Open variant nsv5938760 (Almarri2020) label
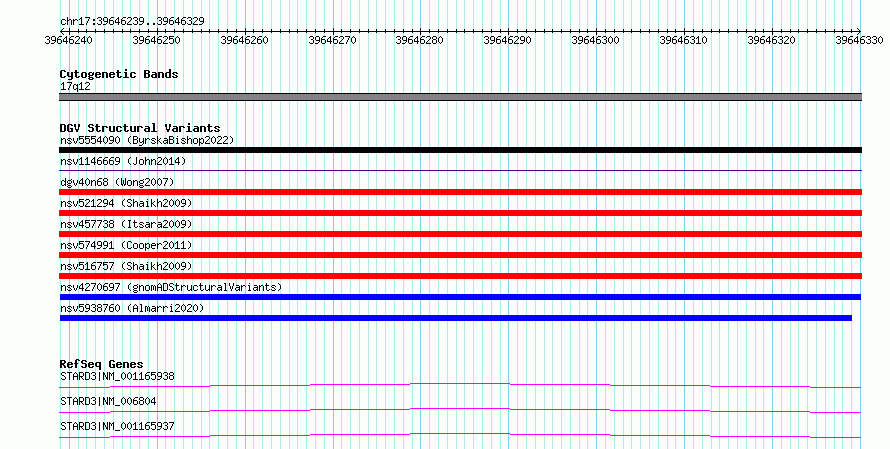 [x=132, y=308]
